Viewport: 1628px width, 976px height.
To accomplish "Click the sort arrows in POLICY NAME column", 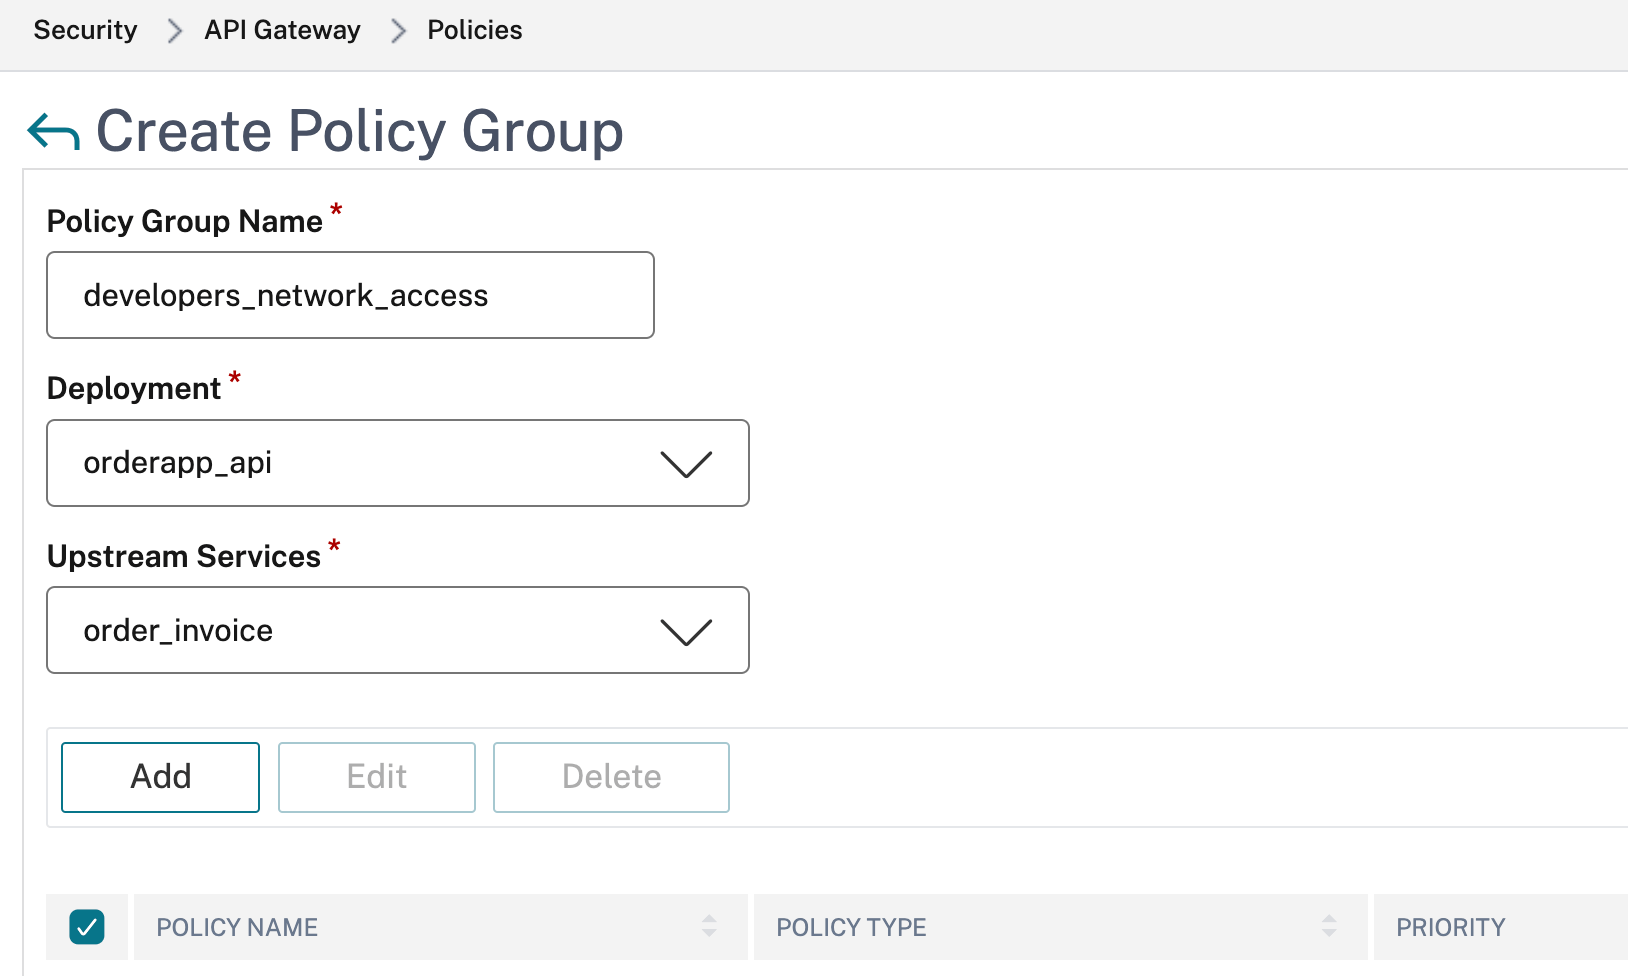I will tap(709, 926).
